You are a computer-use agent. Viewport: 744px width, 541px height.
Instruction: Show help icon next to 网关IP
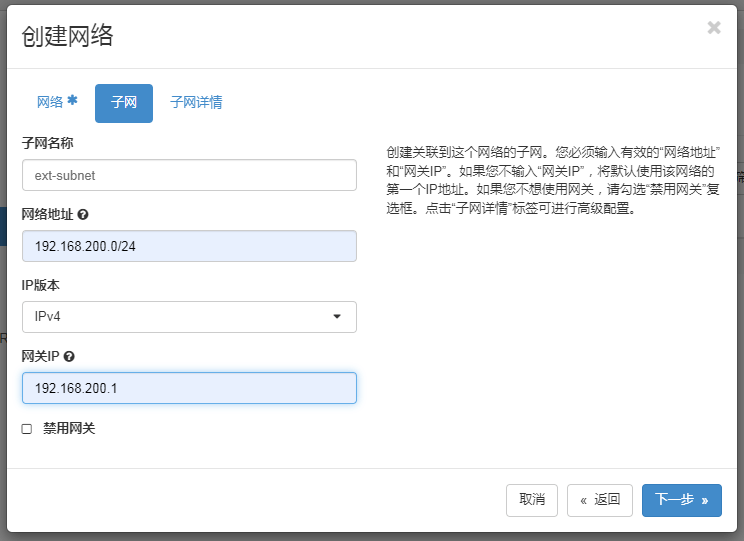(x=69, y=356)
